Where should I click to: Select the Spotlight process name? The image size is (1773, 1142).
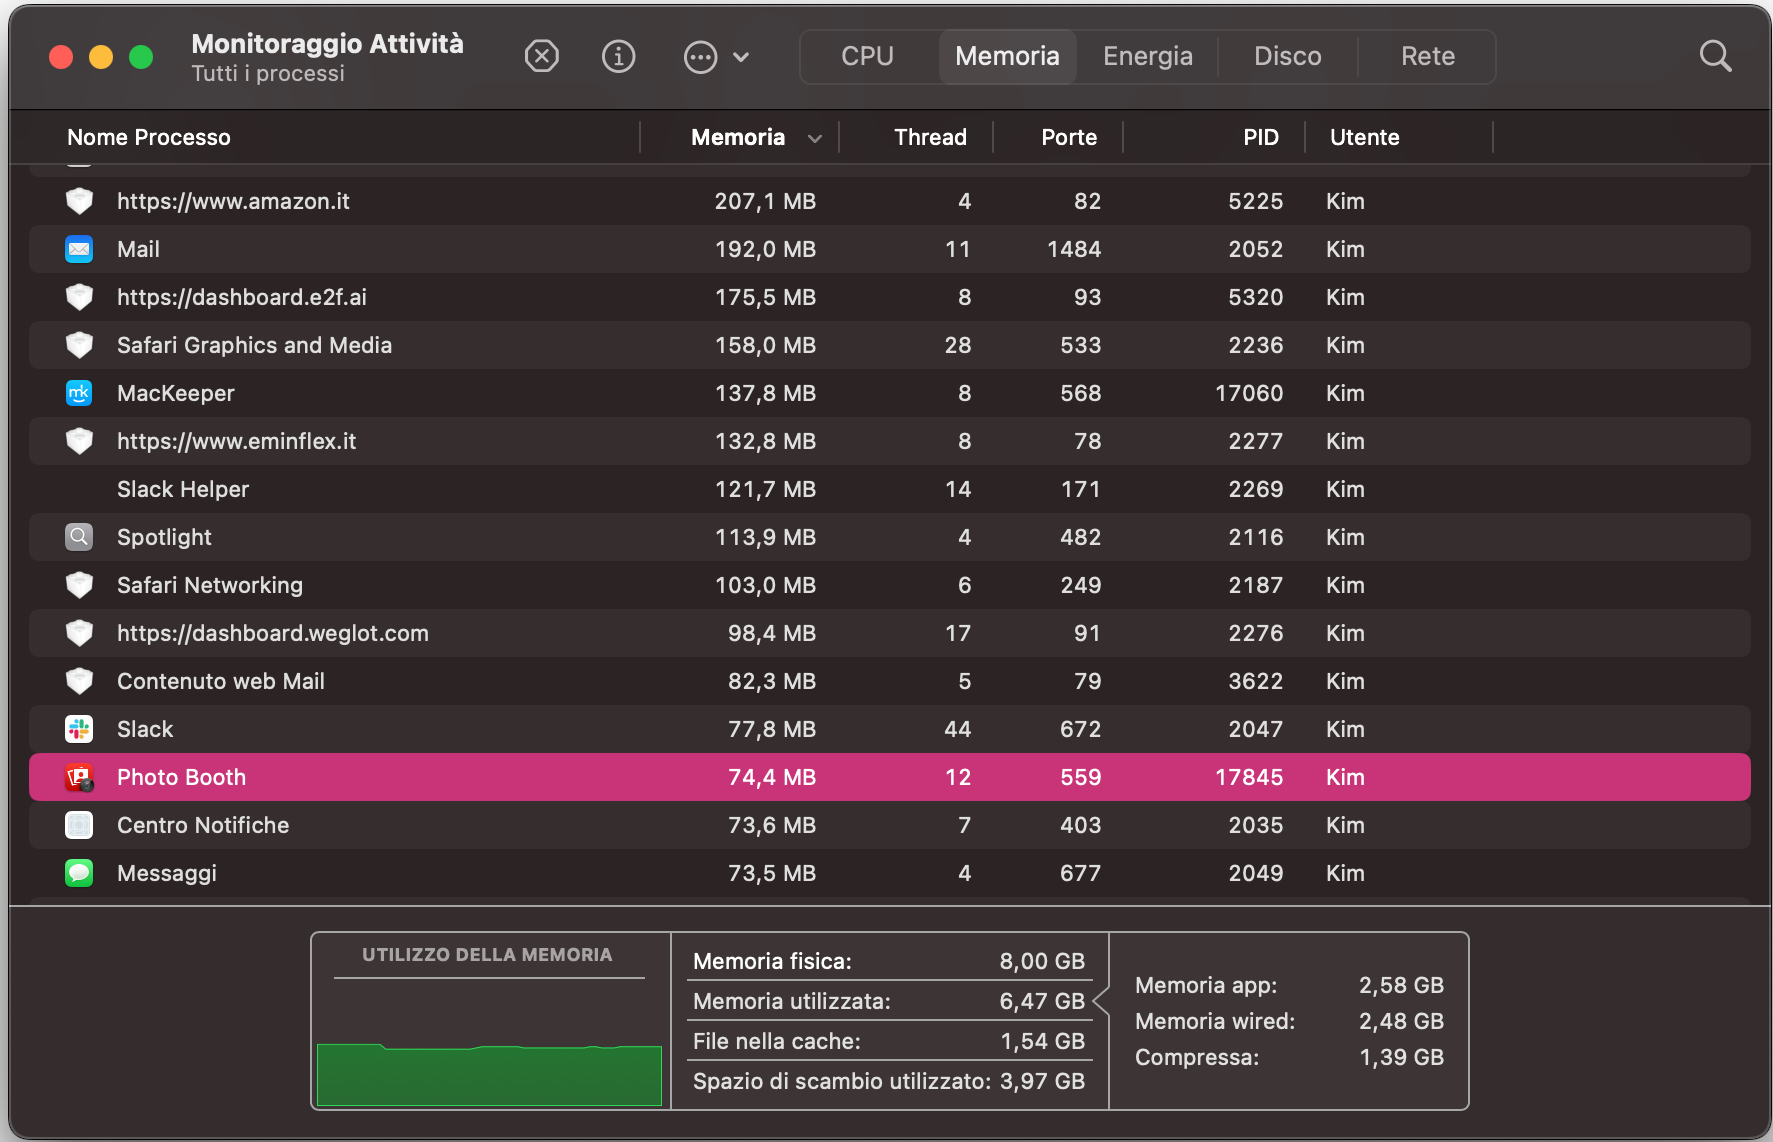[x=164, y=537]
